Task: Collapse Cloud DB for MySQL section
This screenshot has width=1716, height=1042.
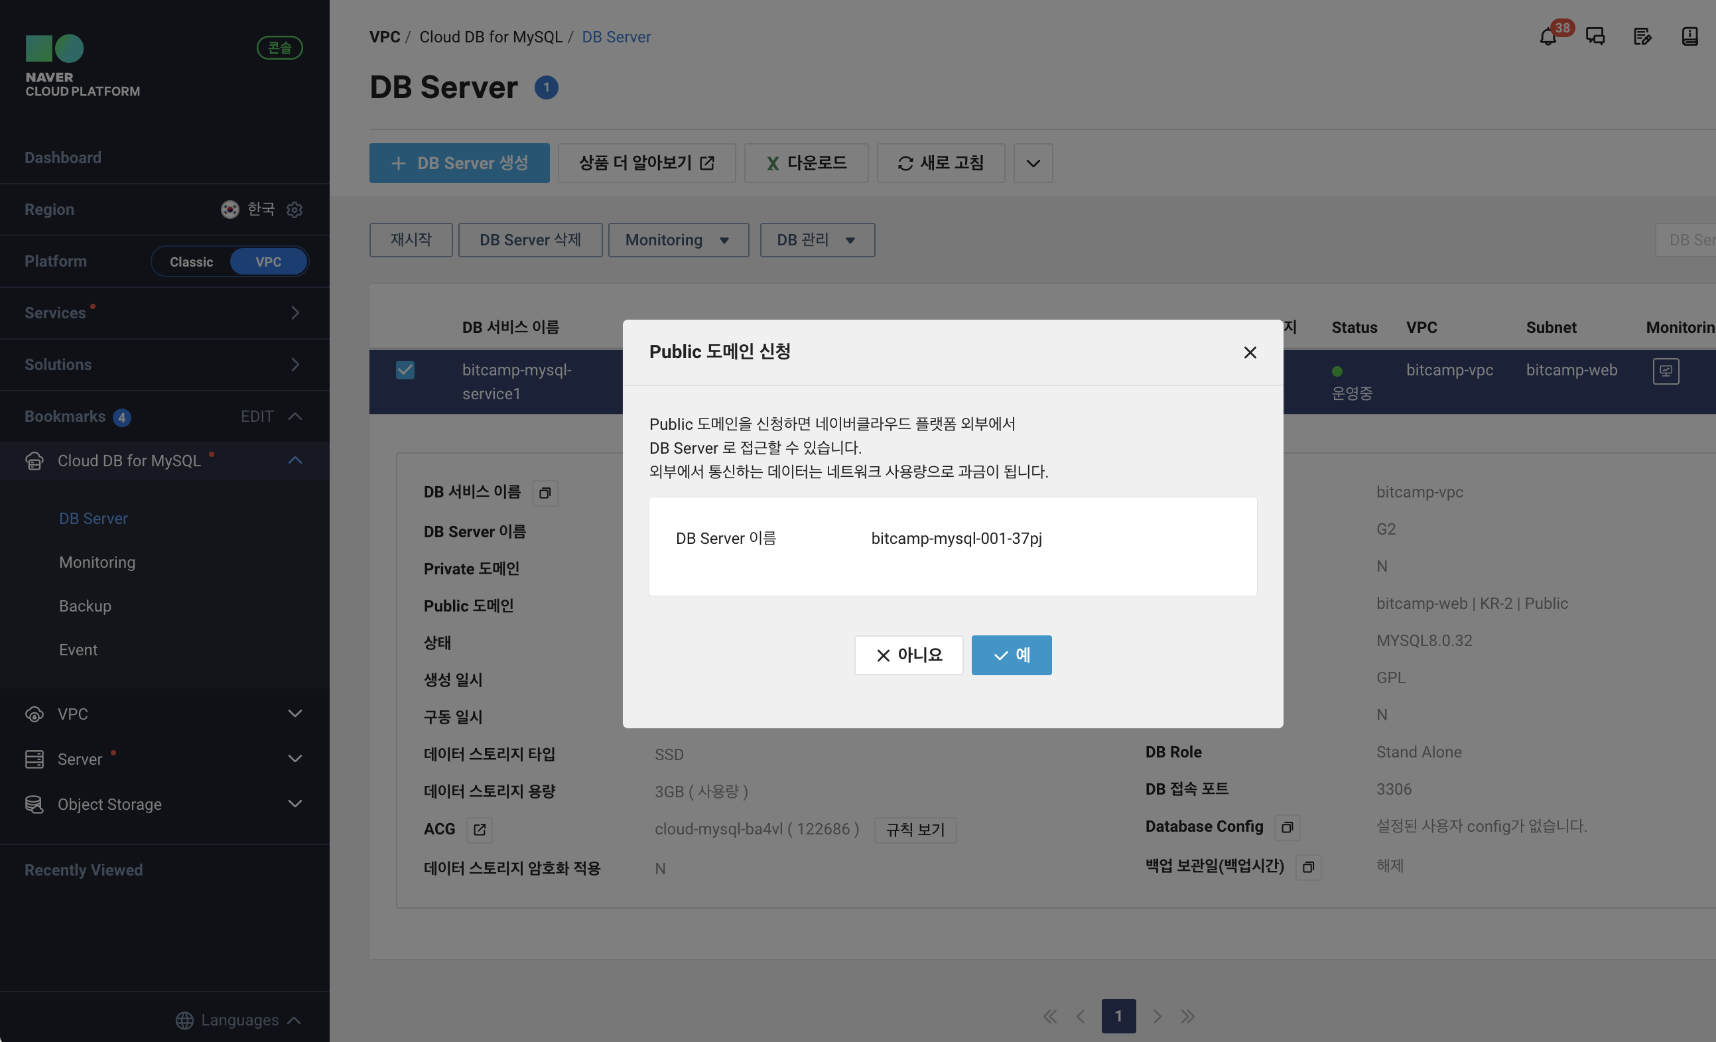Action: coord(295,460)
